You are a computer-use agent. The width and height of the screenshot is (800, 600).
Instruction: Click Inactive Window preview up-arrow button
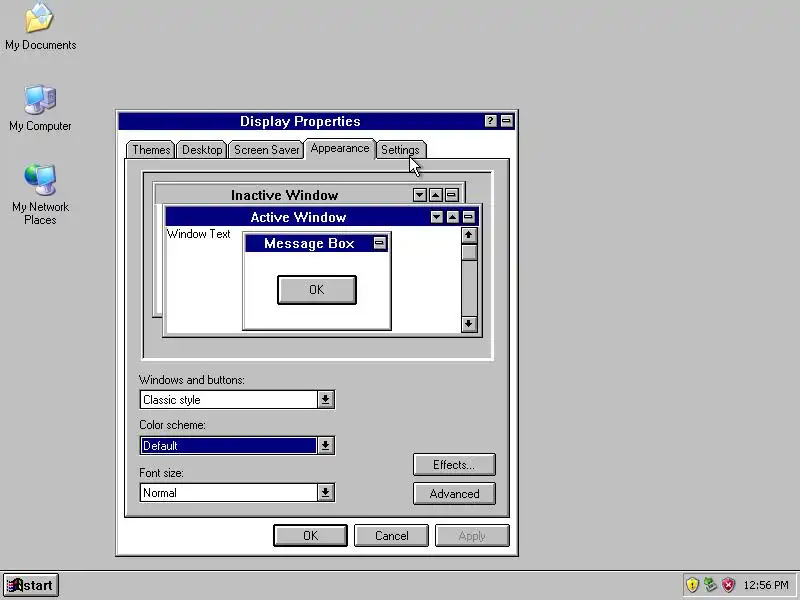click(x=436, y=195)
